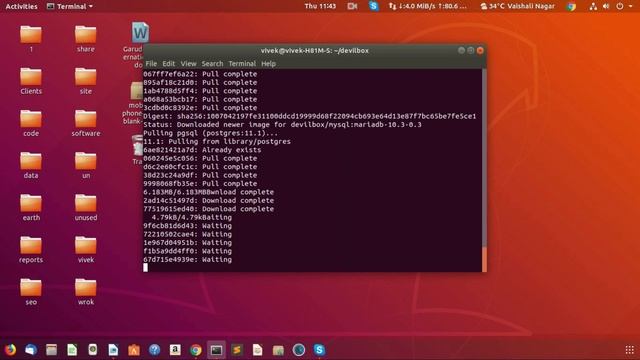The image size is (640, 360).
Task: Select the 'reports' desktop folder
Action: [31, 249]
